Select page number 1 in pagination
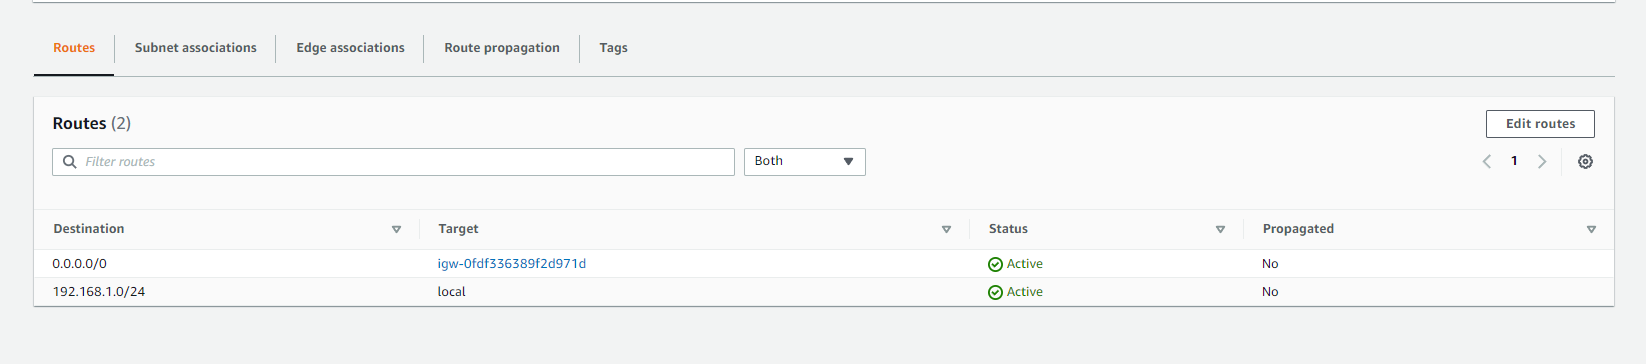 coord(1514,161)
